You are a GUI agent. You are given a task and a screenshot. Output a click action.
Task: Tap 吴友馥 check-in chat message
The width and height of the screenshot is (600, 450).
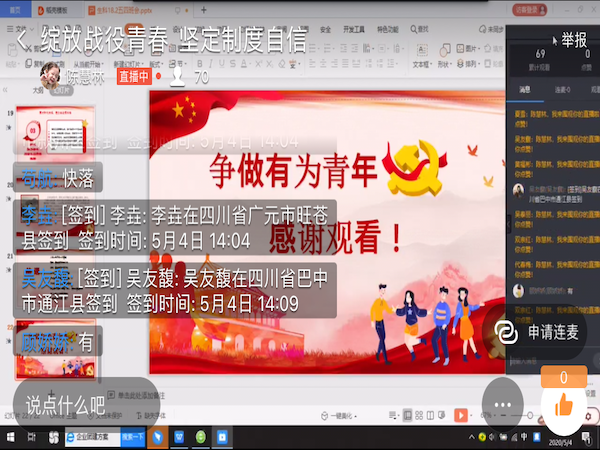175,290
